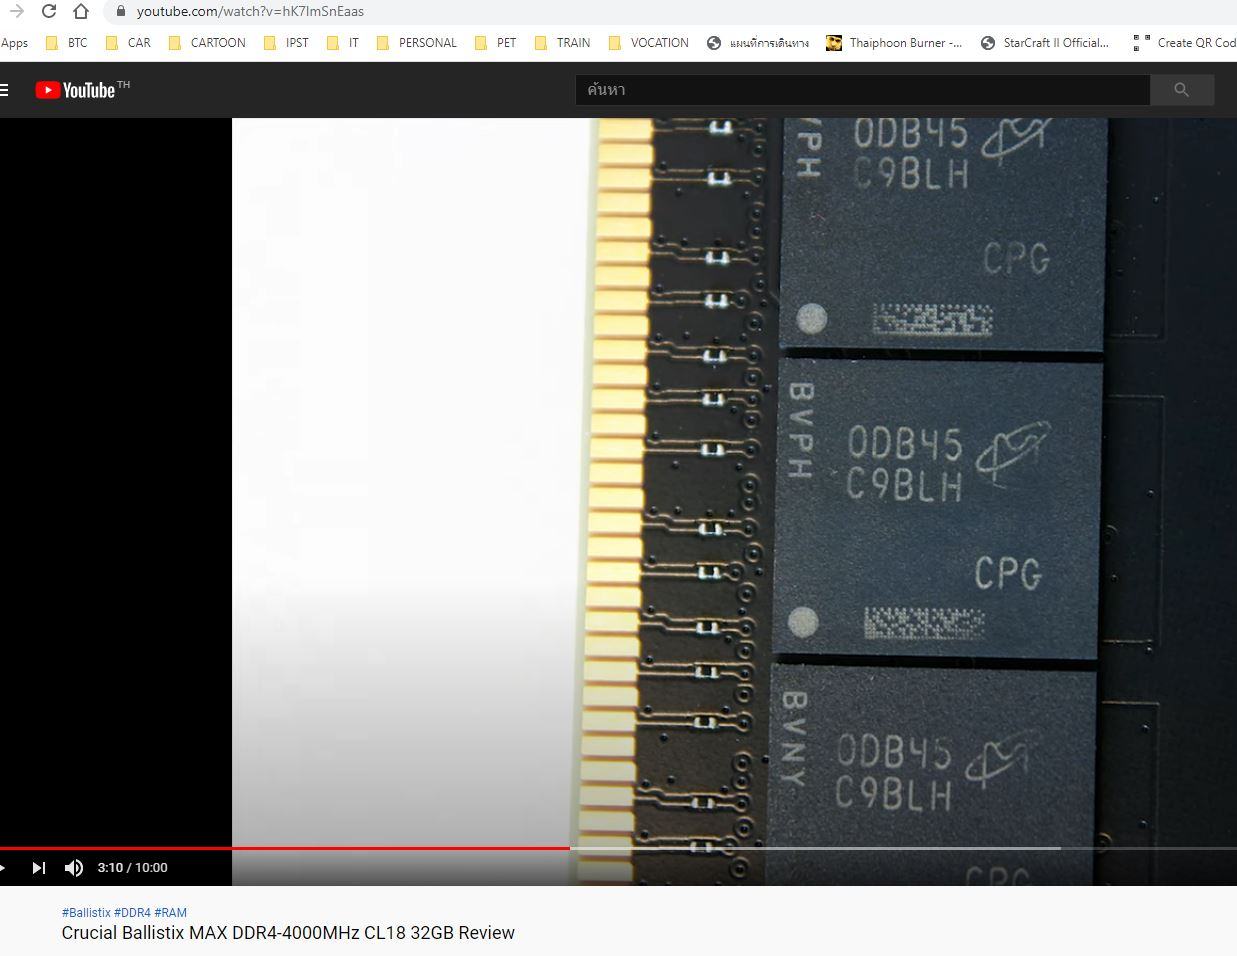Open StarCraft II Official bookmark
The image size is (1237, 956).
[x=1045, y=43]
